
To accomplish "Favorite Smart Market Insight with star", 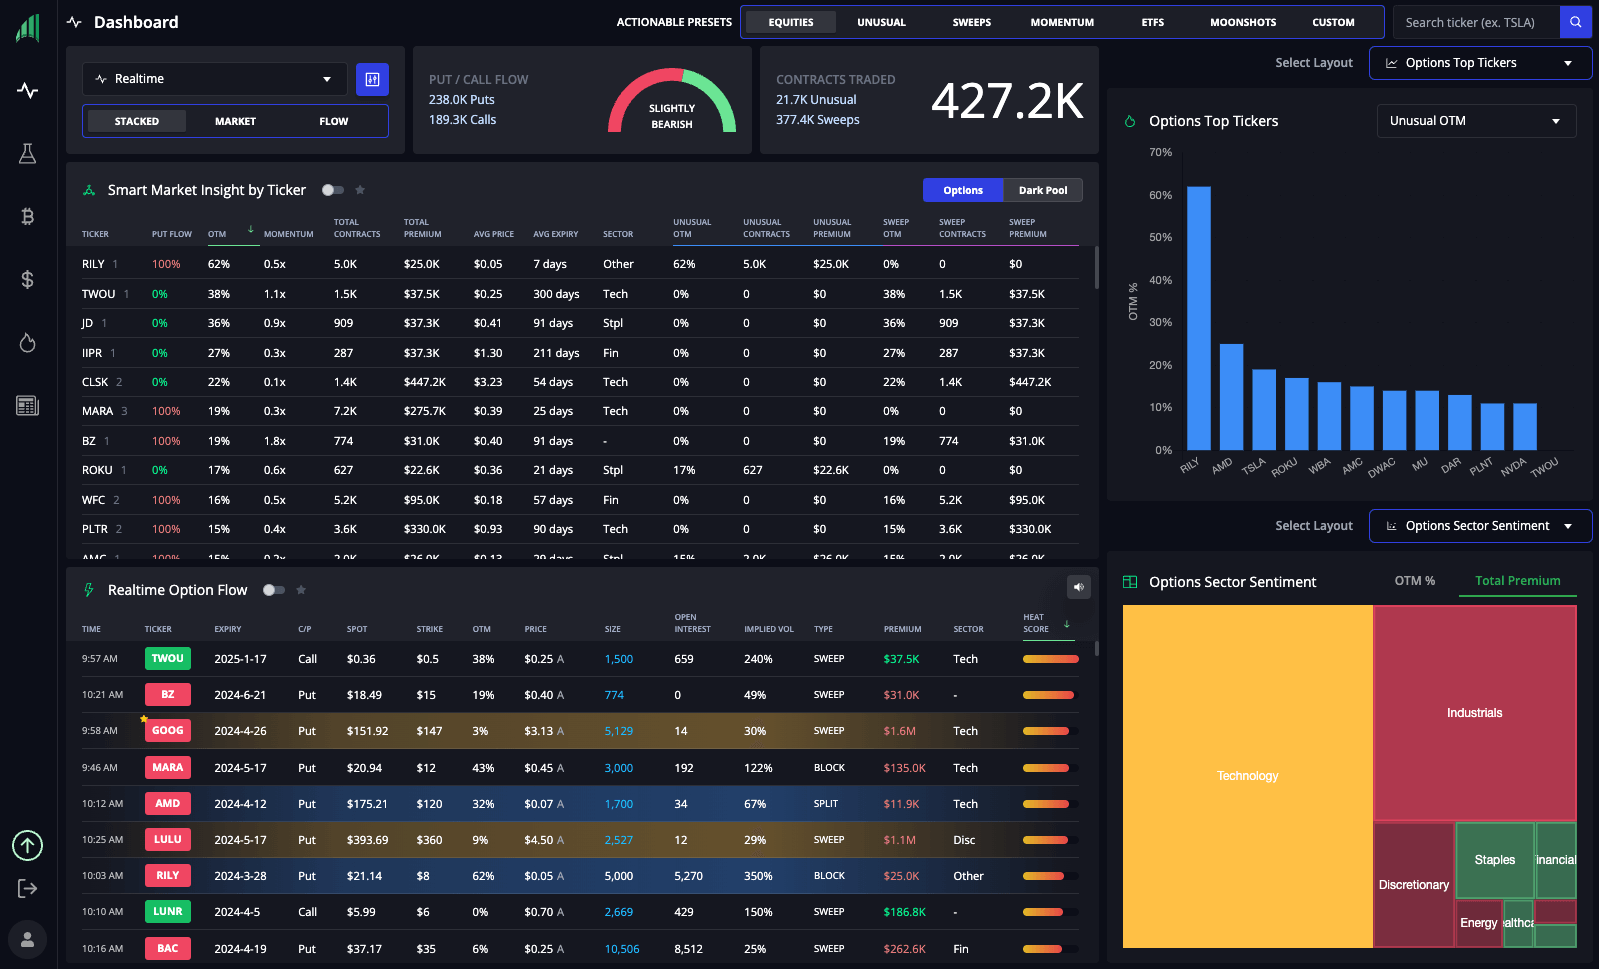I will [x=360, y=190].
